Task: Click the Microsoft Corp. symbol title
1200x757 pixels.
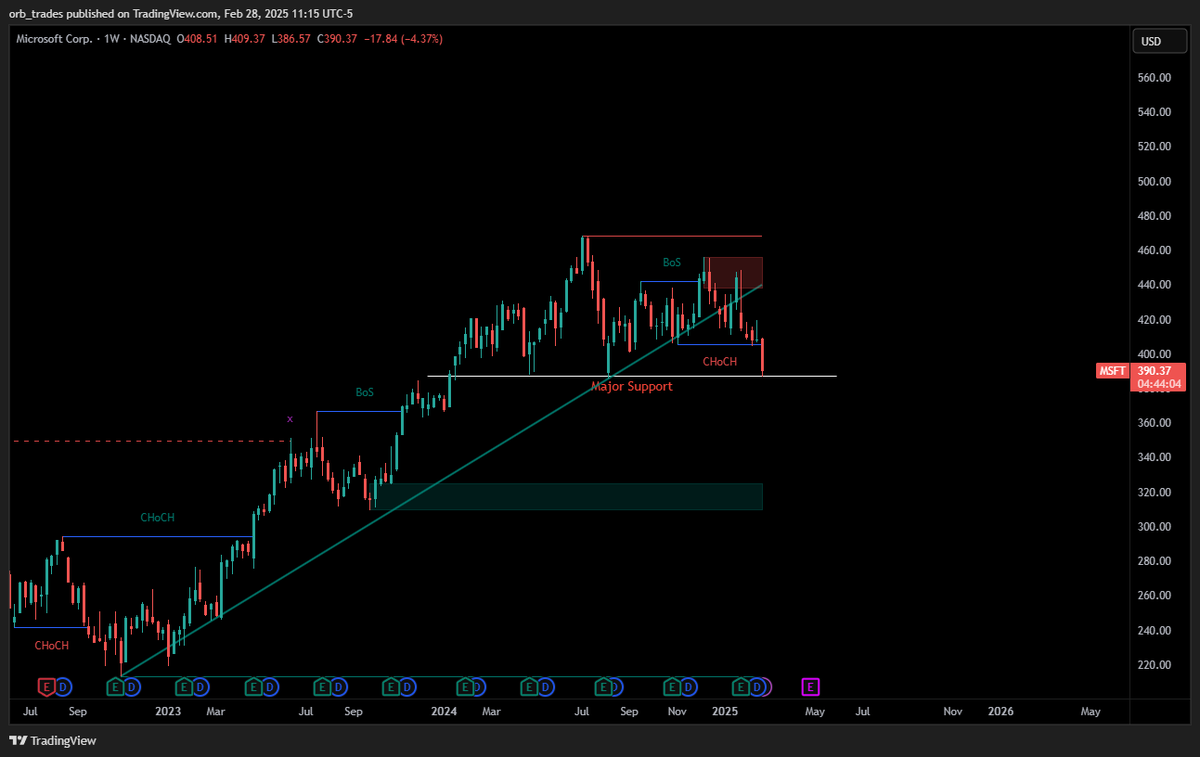Action: pyautogui.click(x=54, y=39)
